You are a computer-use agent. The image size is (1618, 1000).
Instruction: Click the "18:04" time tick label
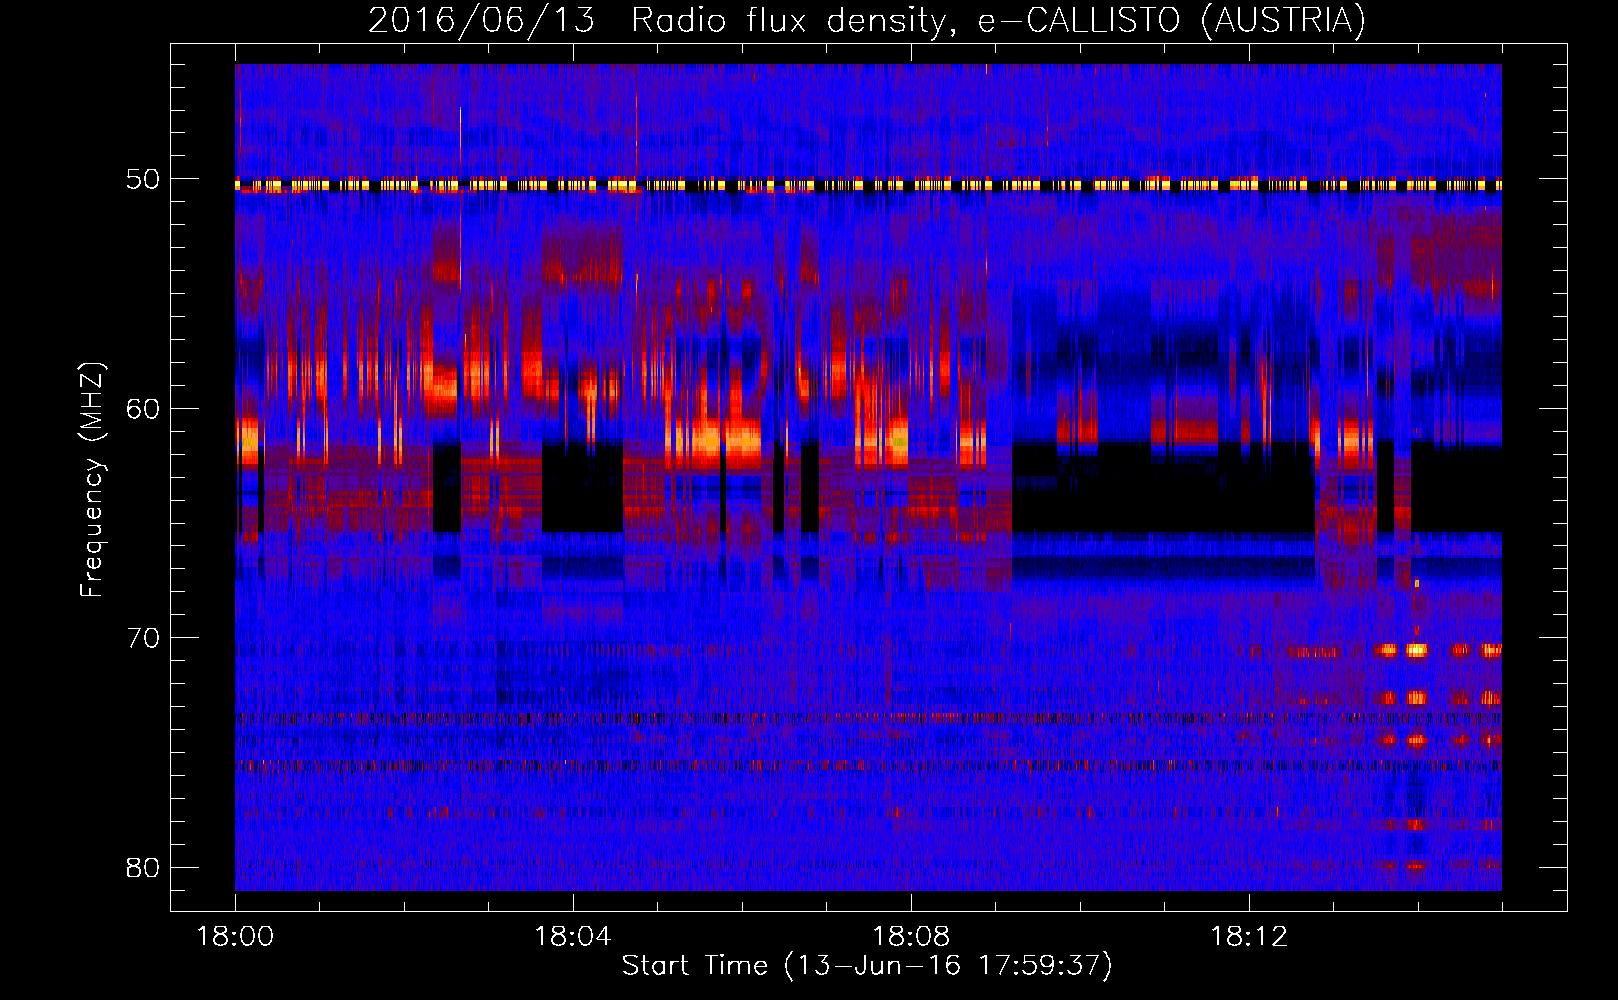point(573,937)
